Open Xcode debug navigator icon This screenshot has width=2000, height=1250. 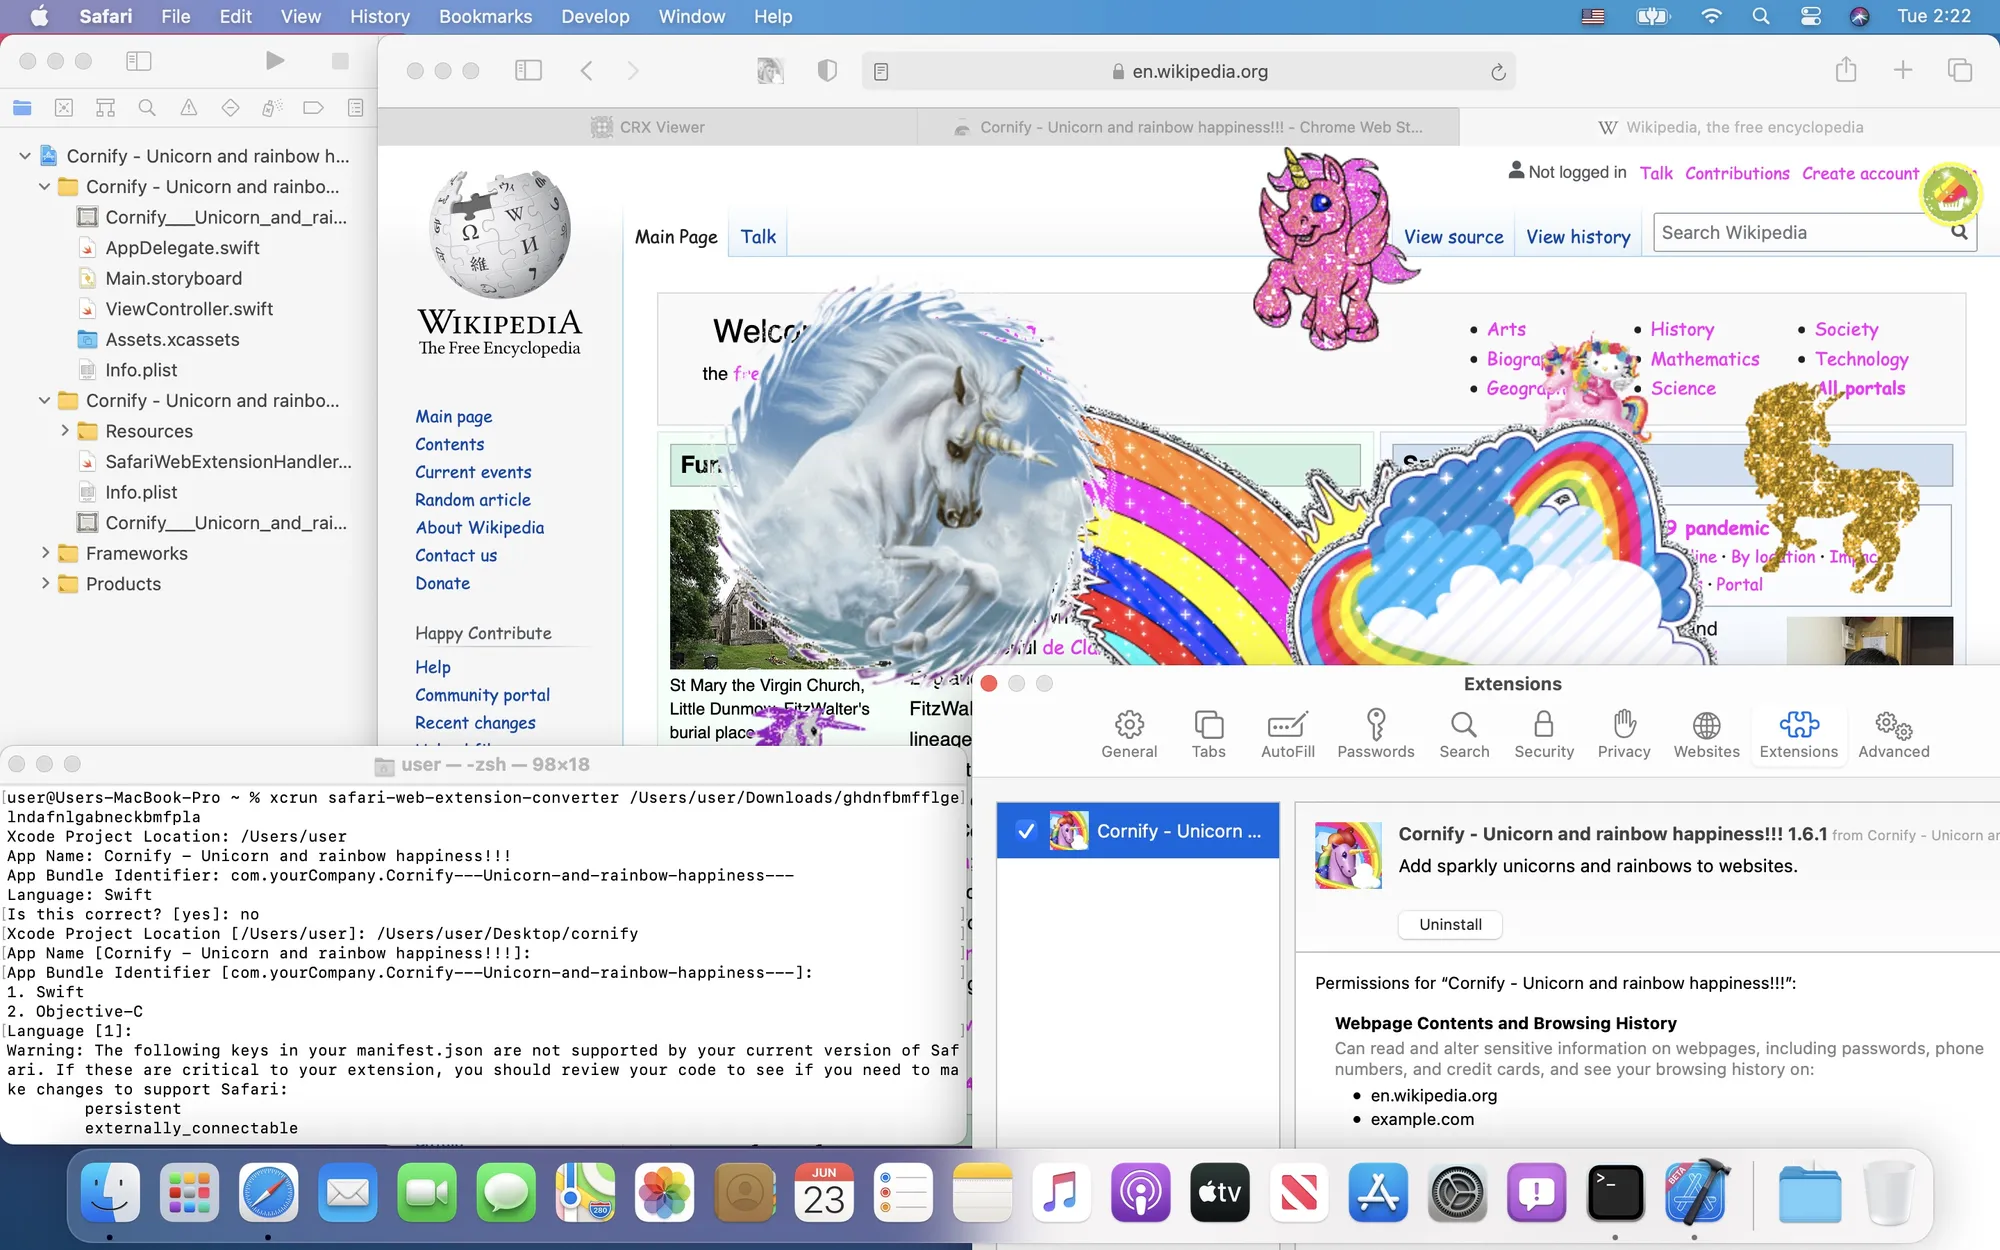pyautogui.click(x=272, y=107)
